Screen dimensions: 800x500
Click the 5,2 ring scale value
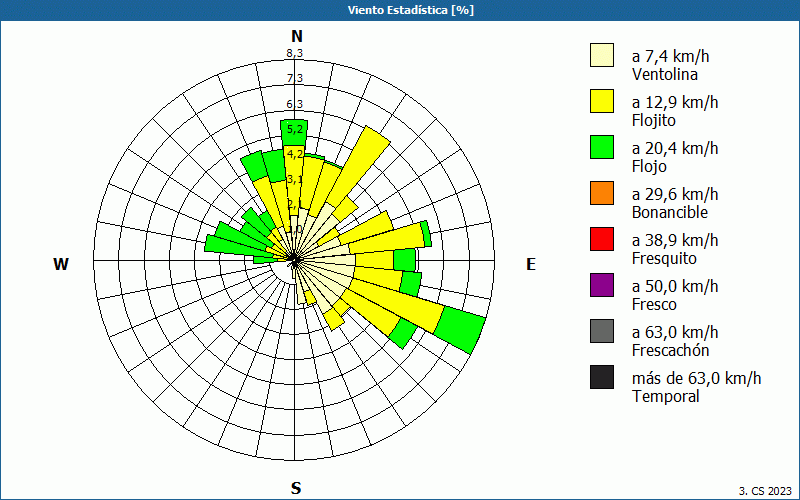point(294,129)
